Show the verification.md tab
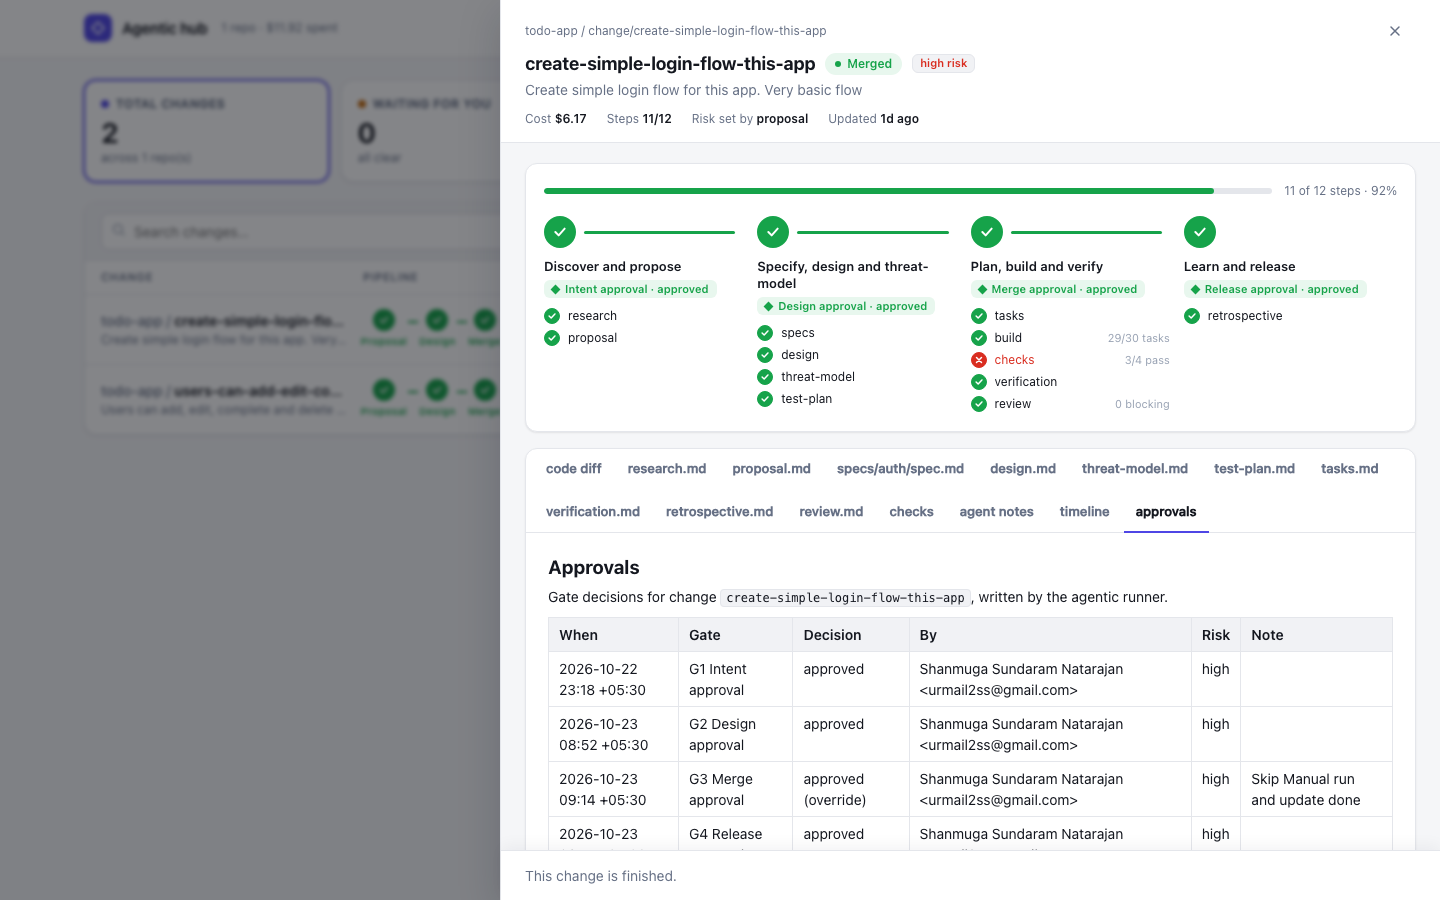 (593, 511)
